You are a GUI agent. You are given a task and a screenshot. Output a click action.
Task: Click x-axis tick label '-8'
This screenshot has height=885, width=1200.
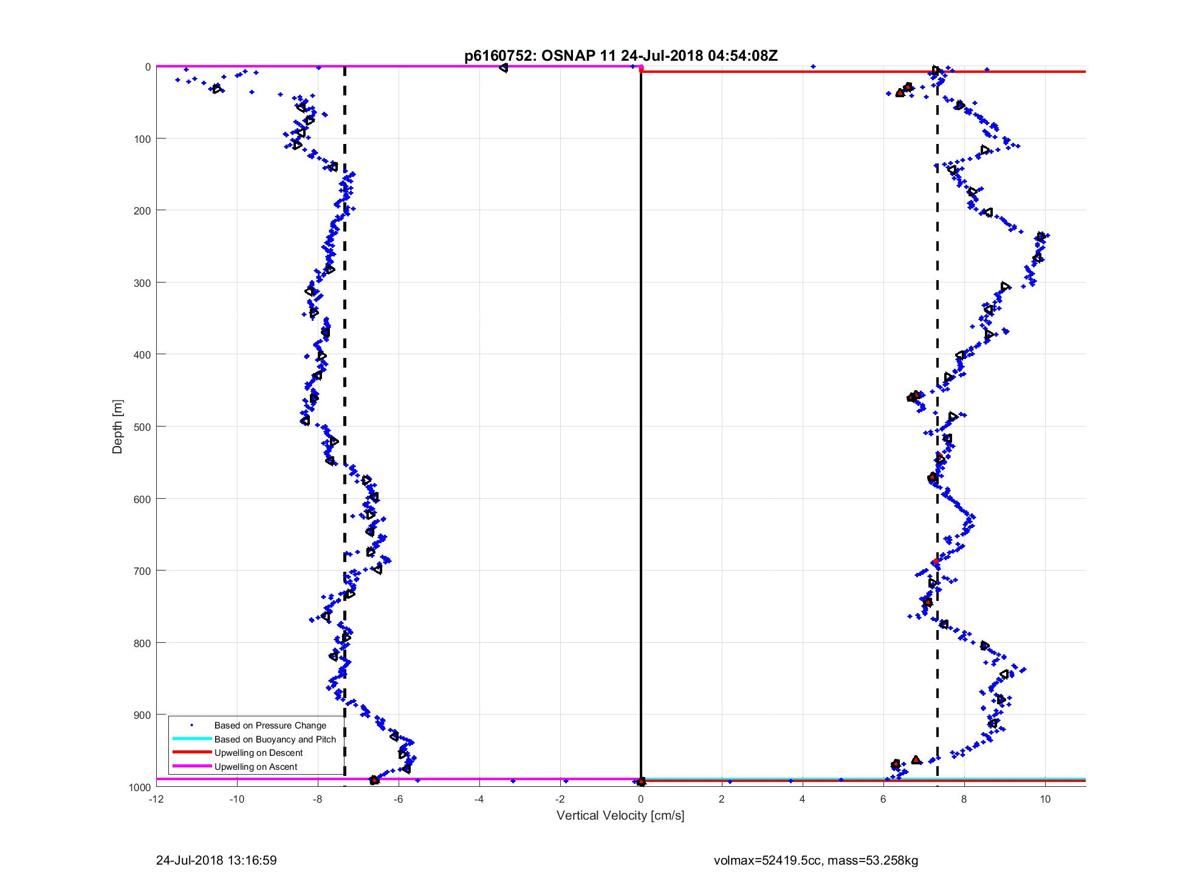[318, 799]
